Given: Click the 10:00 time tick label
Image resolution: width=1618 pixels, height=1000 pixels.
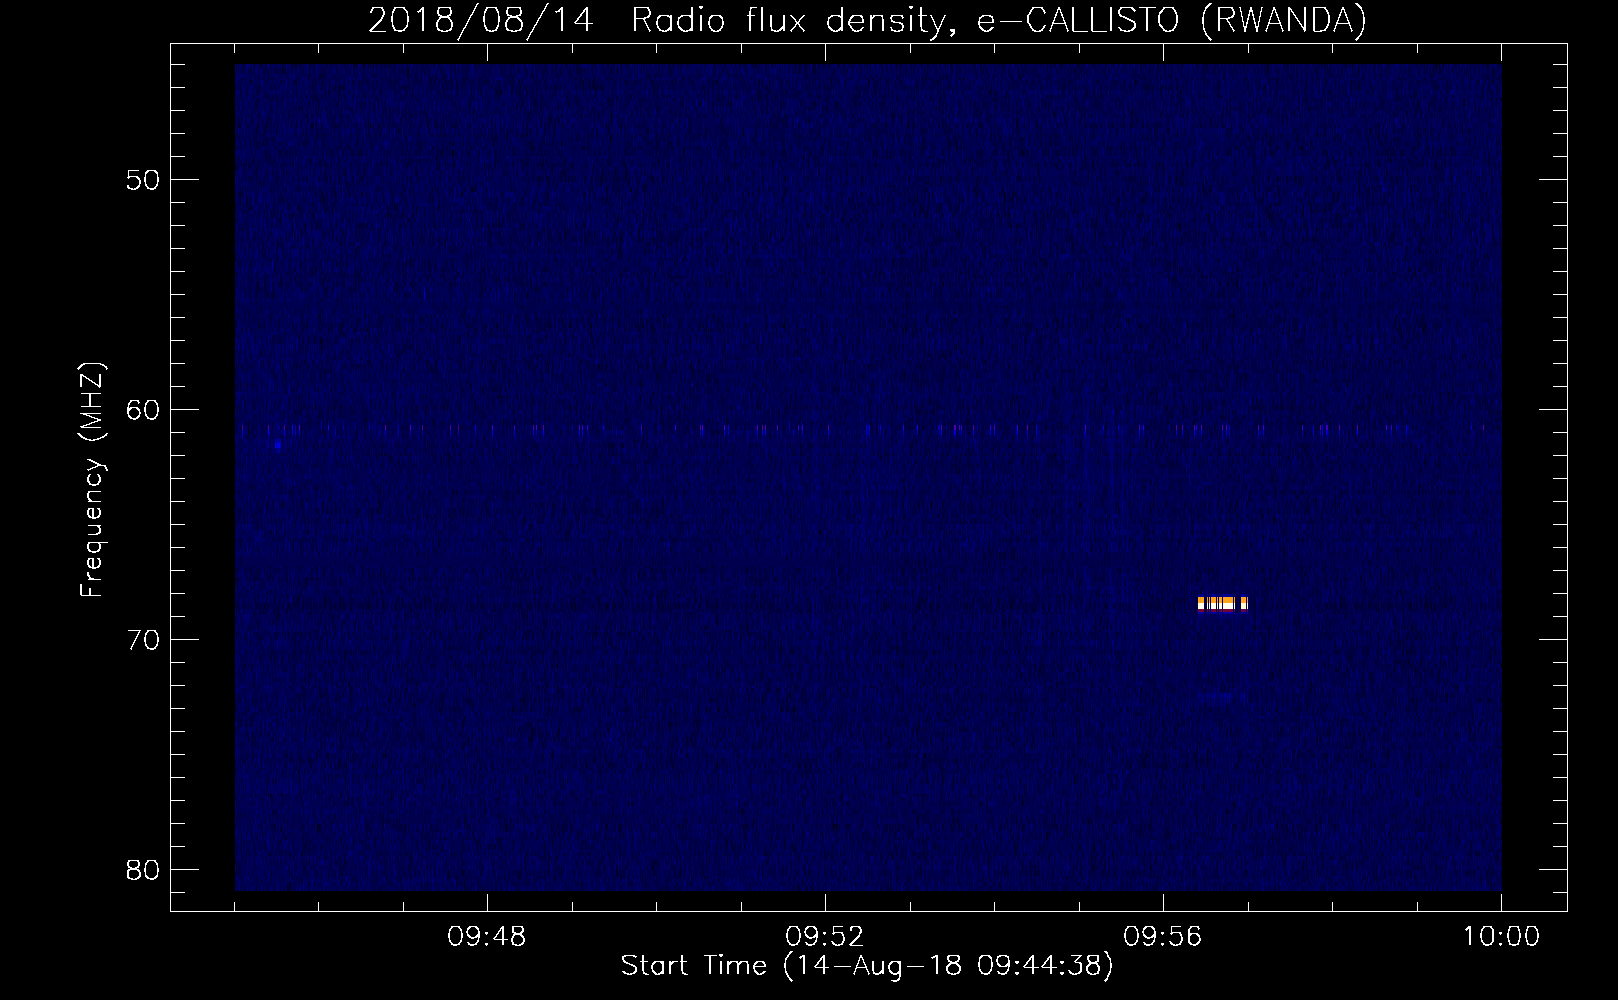Looking at the screenshot, I should pos(1501,937).
